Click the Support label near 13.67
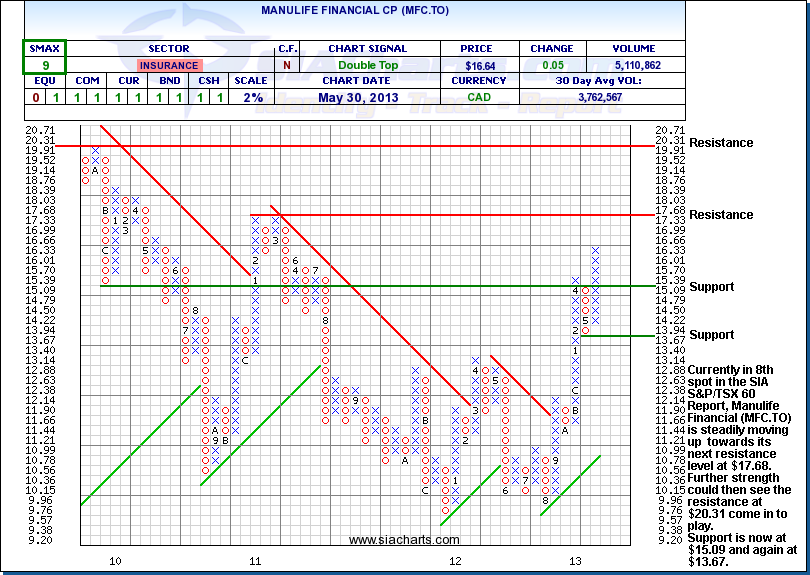The width and height of the screenshot is (810, 575). (711, 335)
